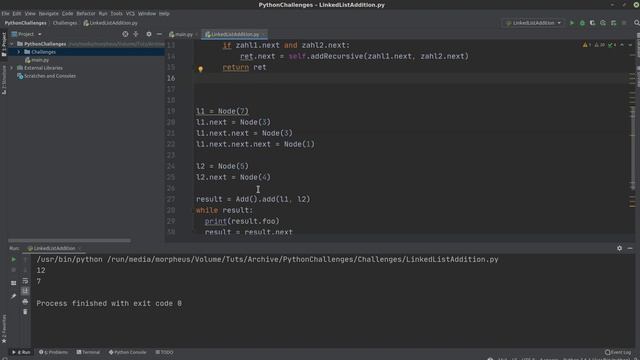Open the run configuration dropdown LinkedListAddition

[x=533, y=23]
